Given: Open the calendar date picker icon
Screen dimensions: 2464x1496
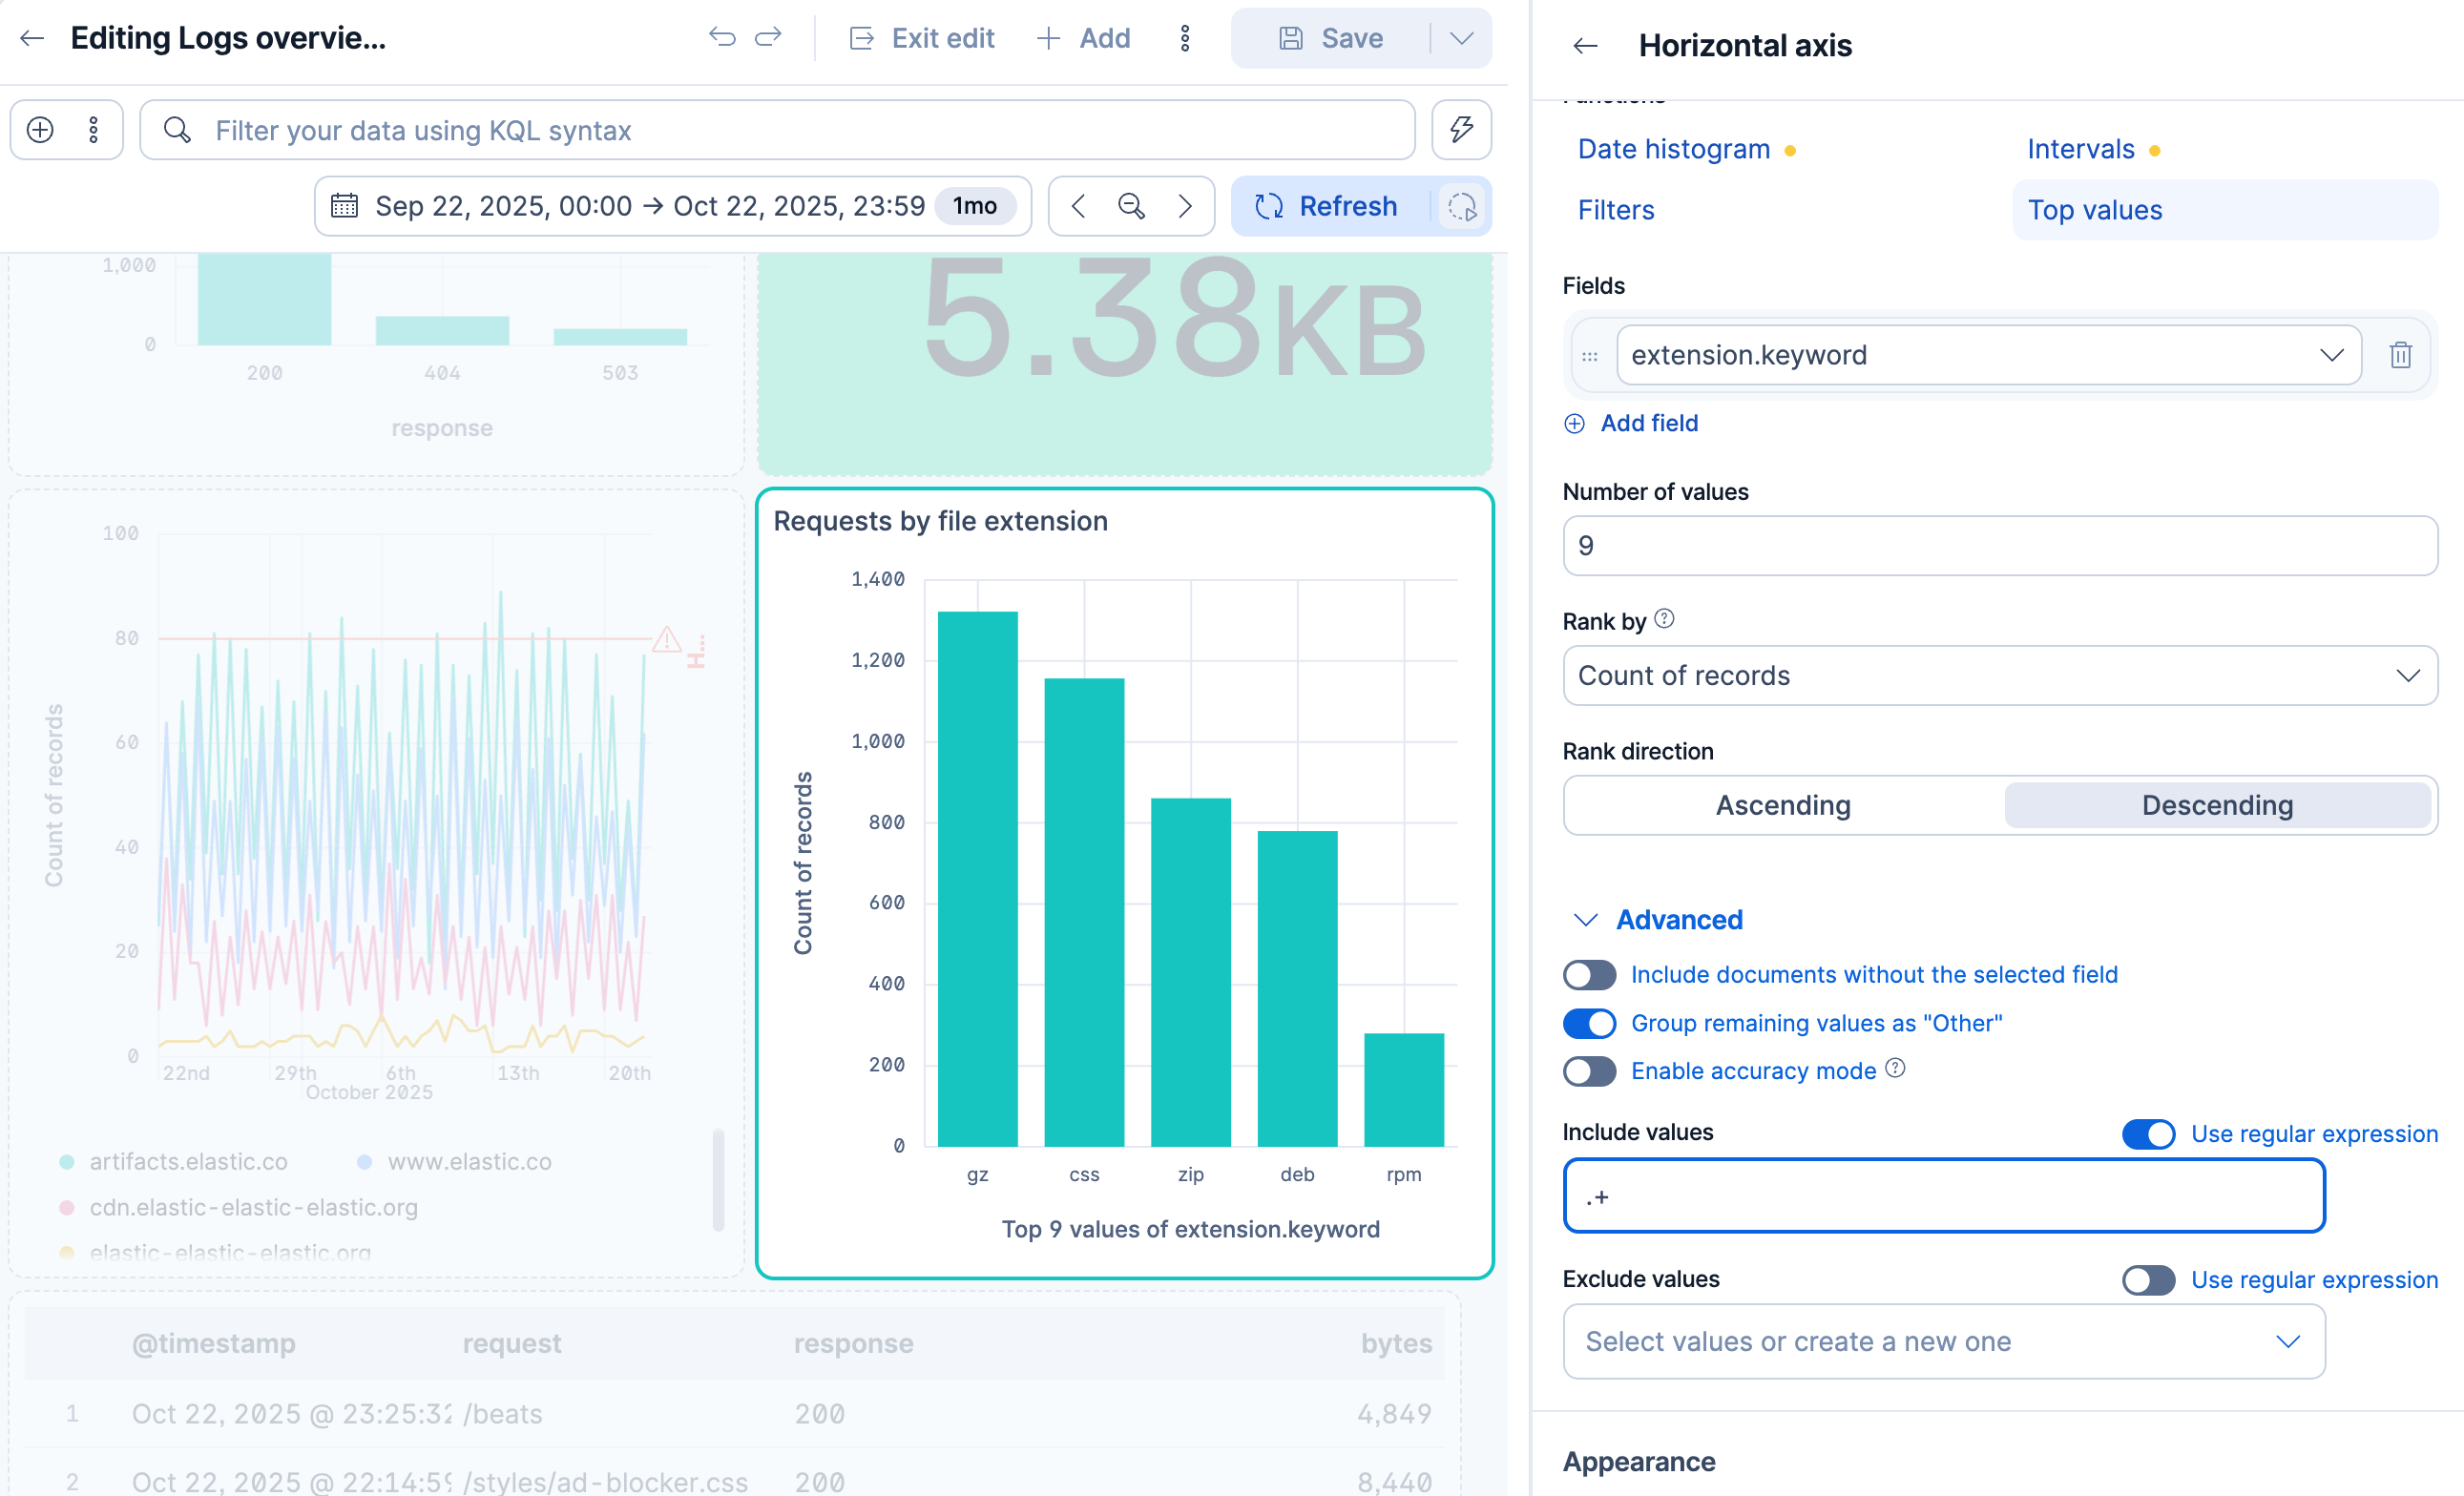Looking at the screenshot, I should [x=345, y=206].
